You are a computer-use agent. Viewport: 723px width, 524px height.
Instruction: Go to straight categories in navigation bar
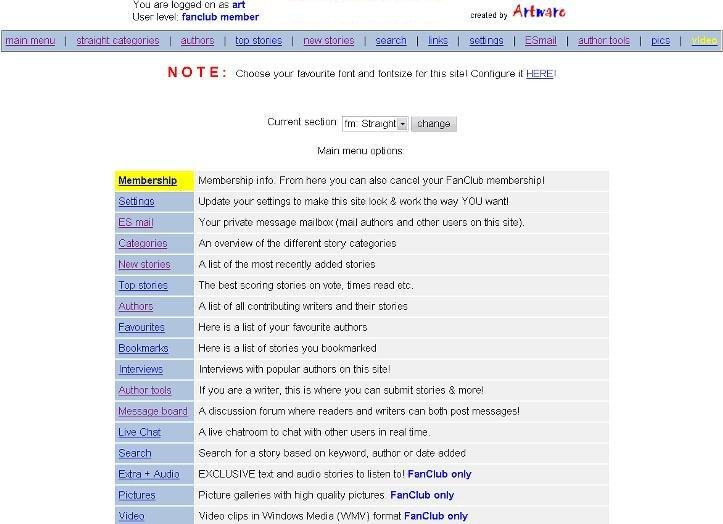[118, 41]
